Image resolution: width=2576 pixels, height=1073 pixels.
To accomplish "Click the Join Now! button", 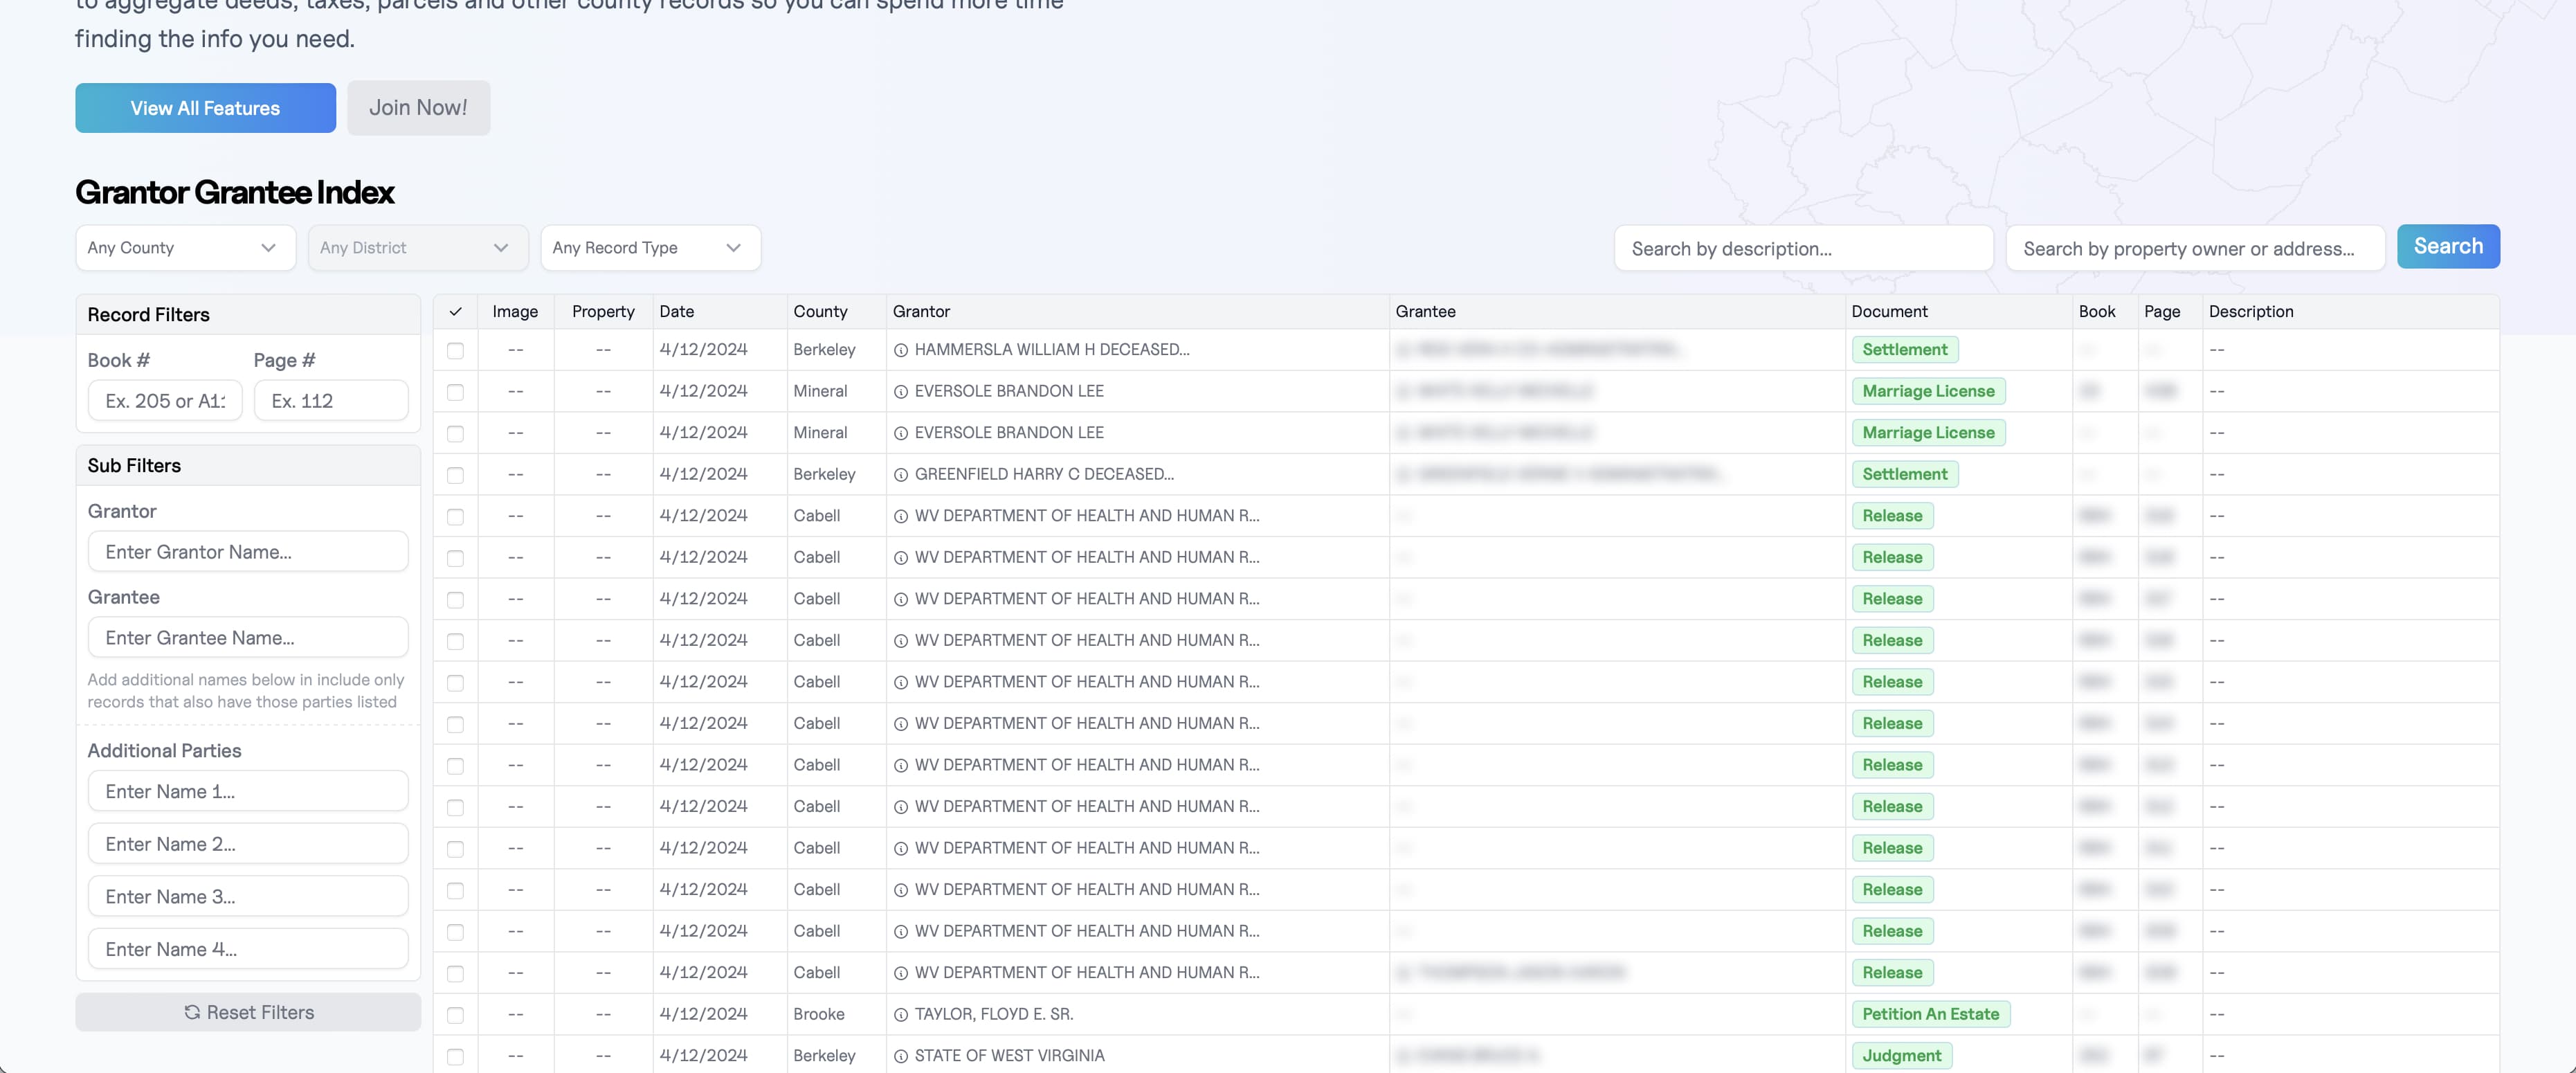I will 418,108.
